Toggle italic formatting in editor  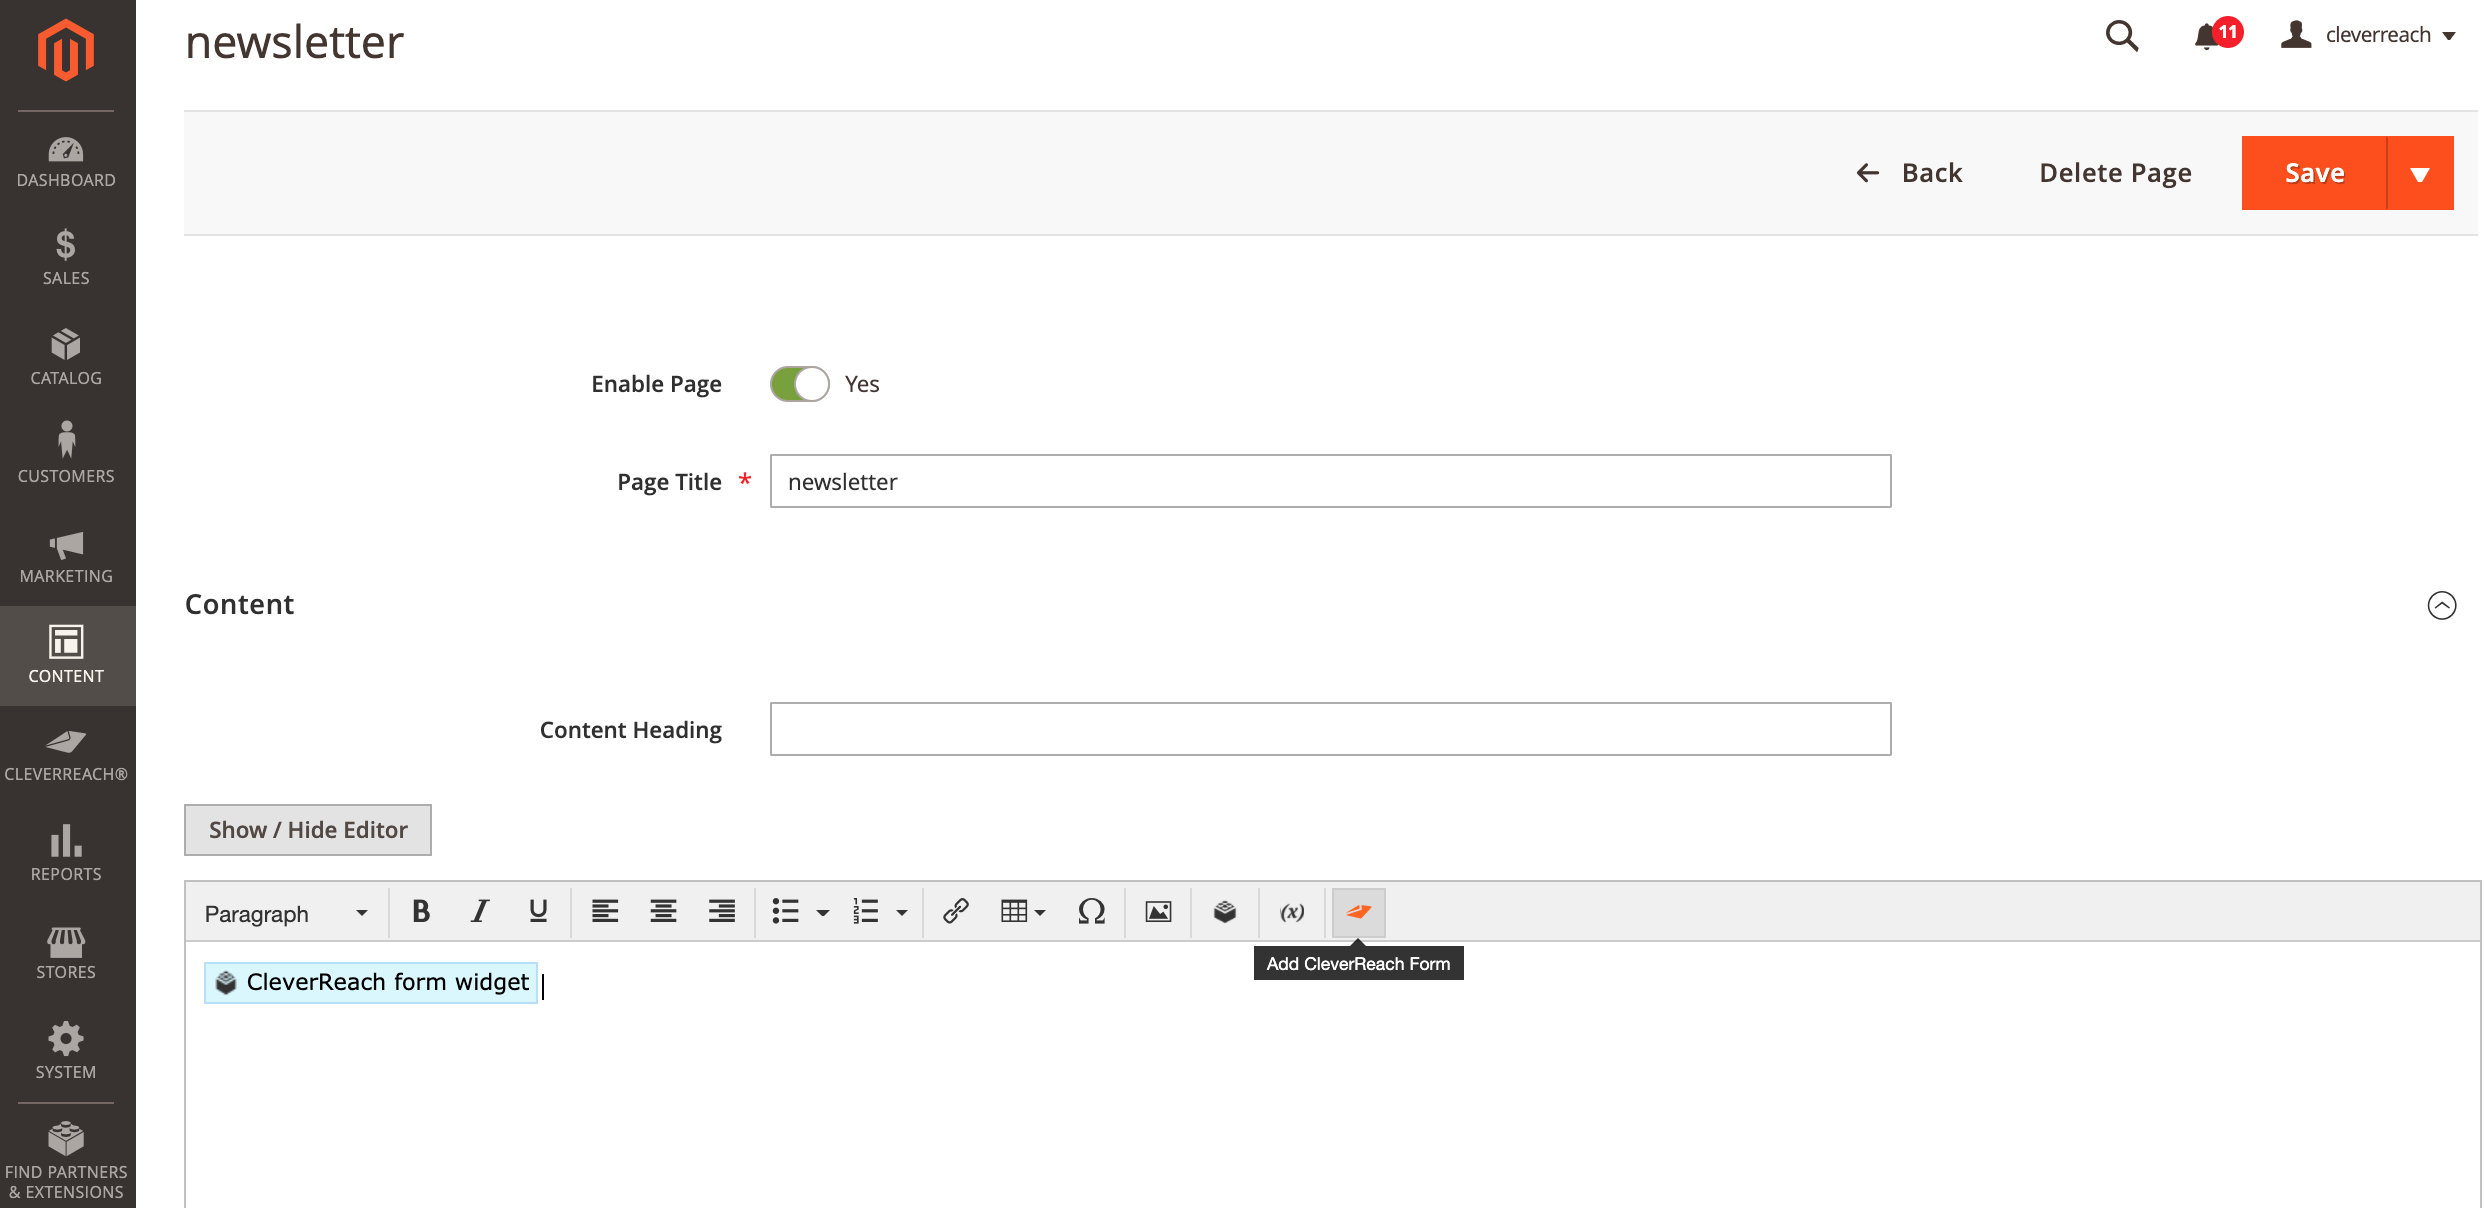point(479,912)
